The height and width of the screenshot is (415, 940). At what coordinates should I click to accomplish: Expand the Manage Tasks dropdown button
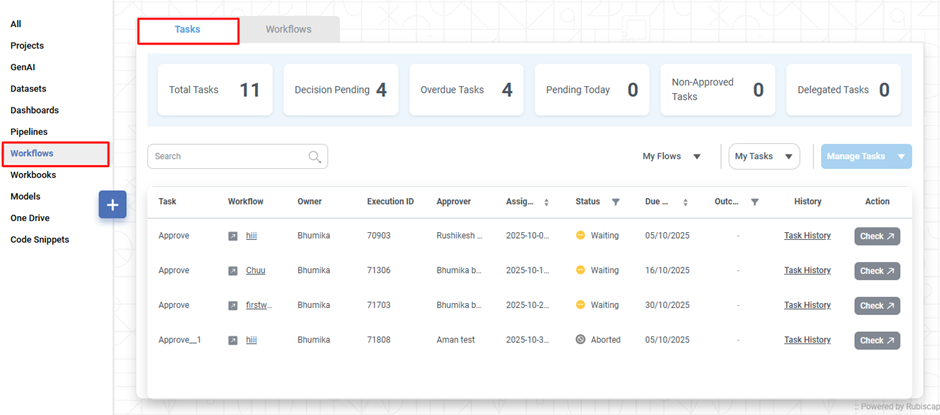coord(902,157)
